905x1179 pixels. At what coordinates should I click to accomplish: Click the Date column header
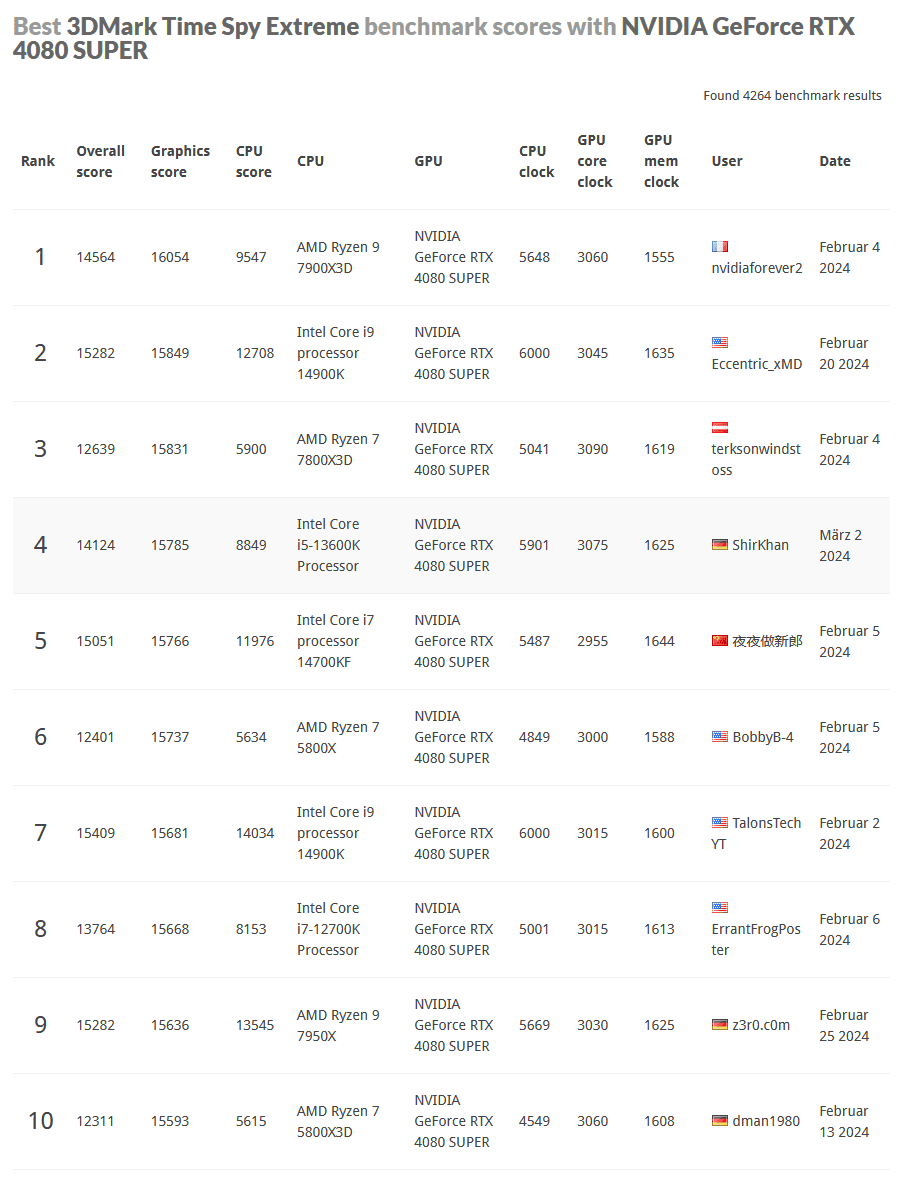(x=835, y=161)
